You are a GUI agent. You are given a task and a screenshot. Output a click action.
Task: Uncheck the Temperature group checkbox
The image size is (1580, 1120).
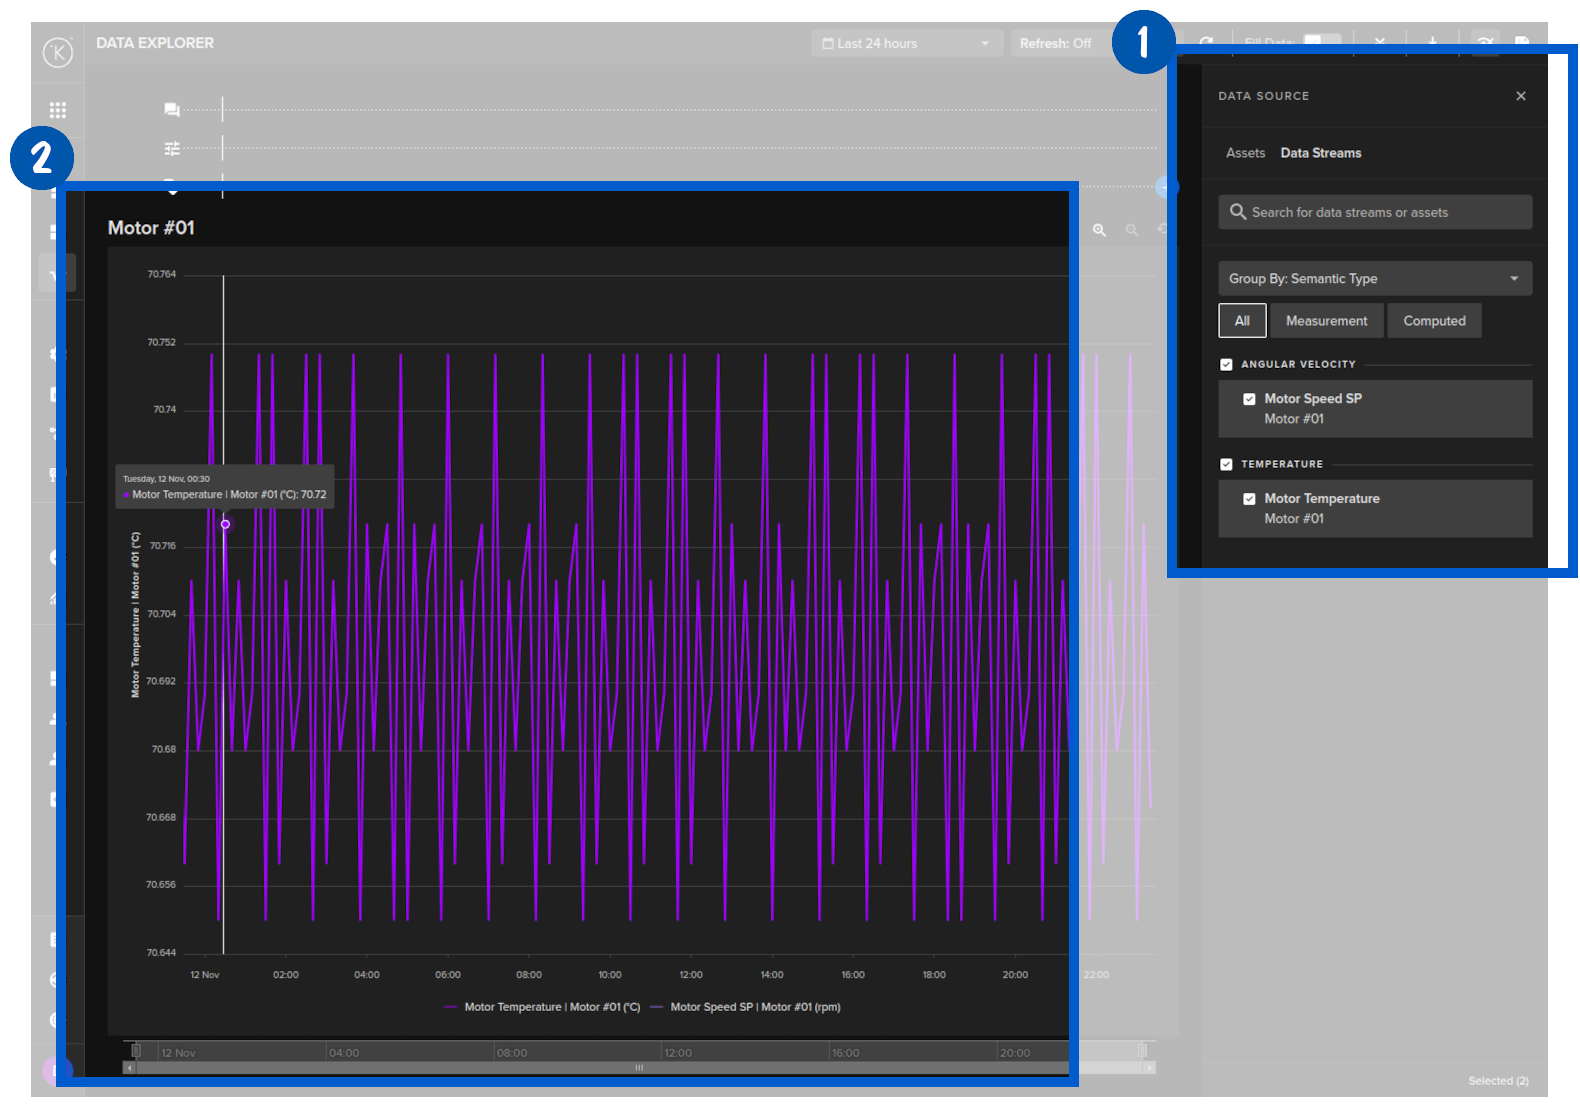click(1226, 465)
